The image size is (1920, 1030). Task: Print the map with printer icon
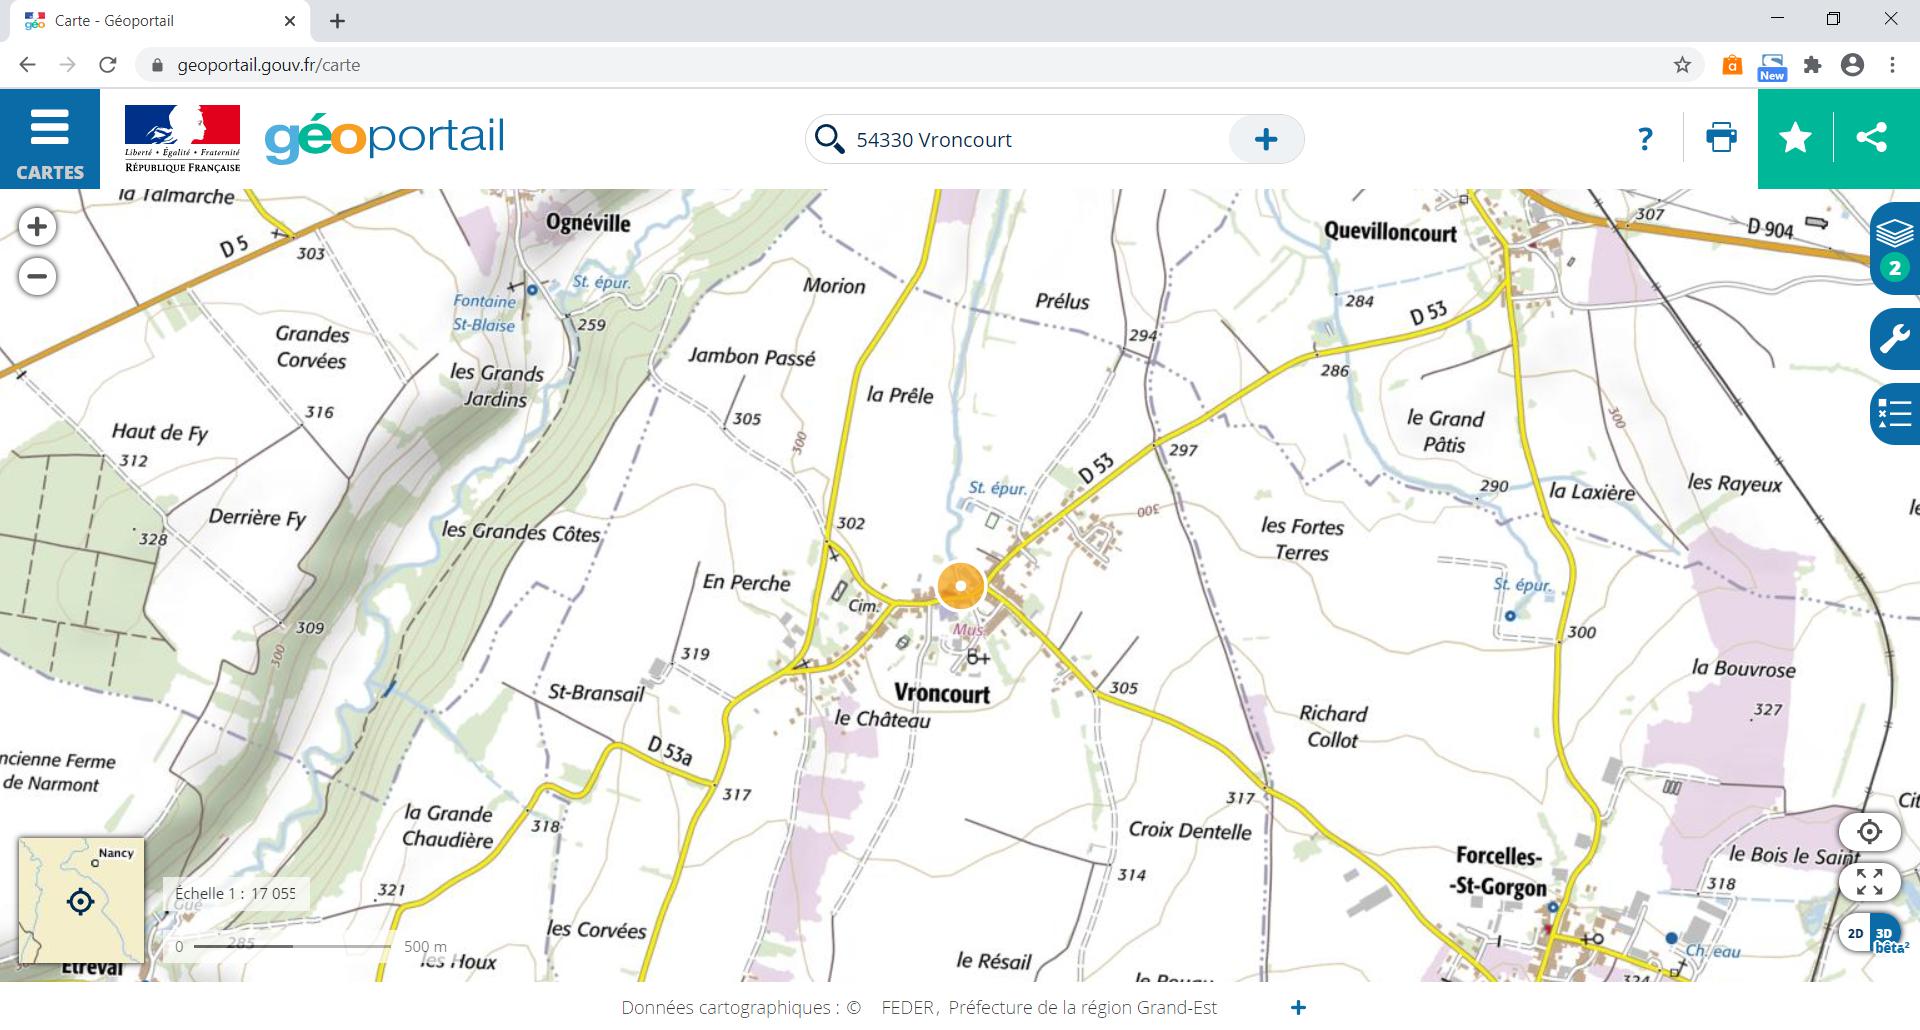1721,138
